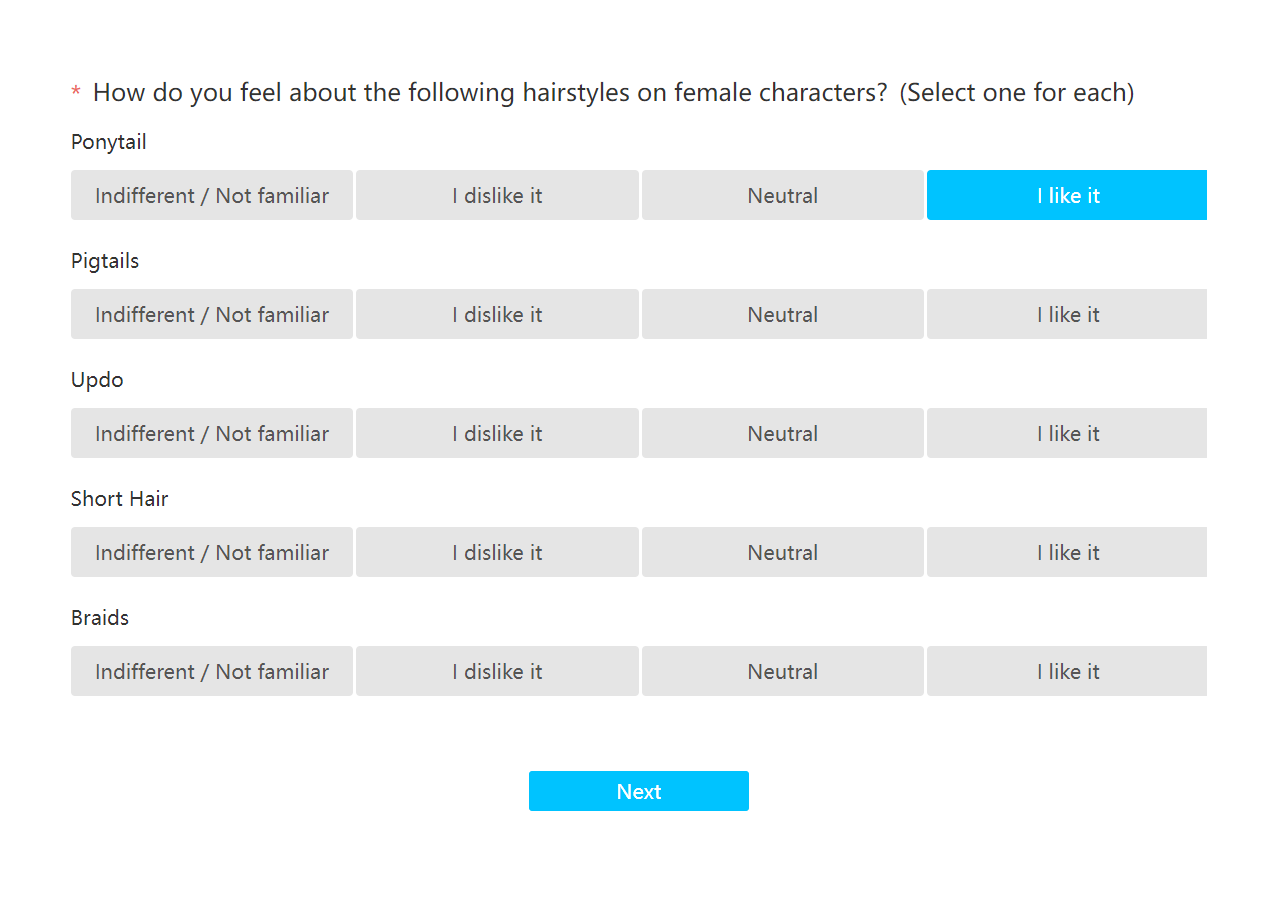Select 'I like it' for Updo
Image resolution: width=1271 pixels, height=919 pixels.
point(1067,433)
